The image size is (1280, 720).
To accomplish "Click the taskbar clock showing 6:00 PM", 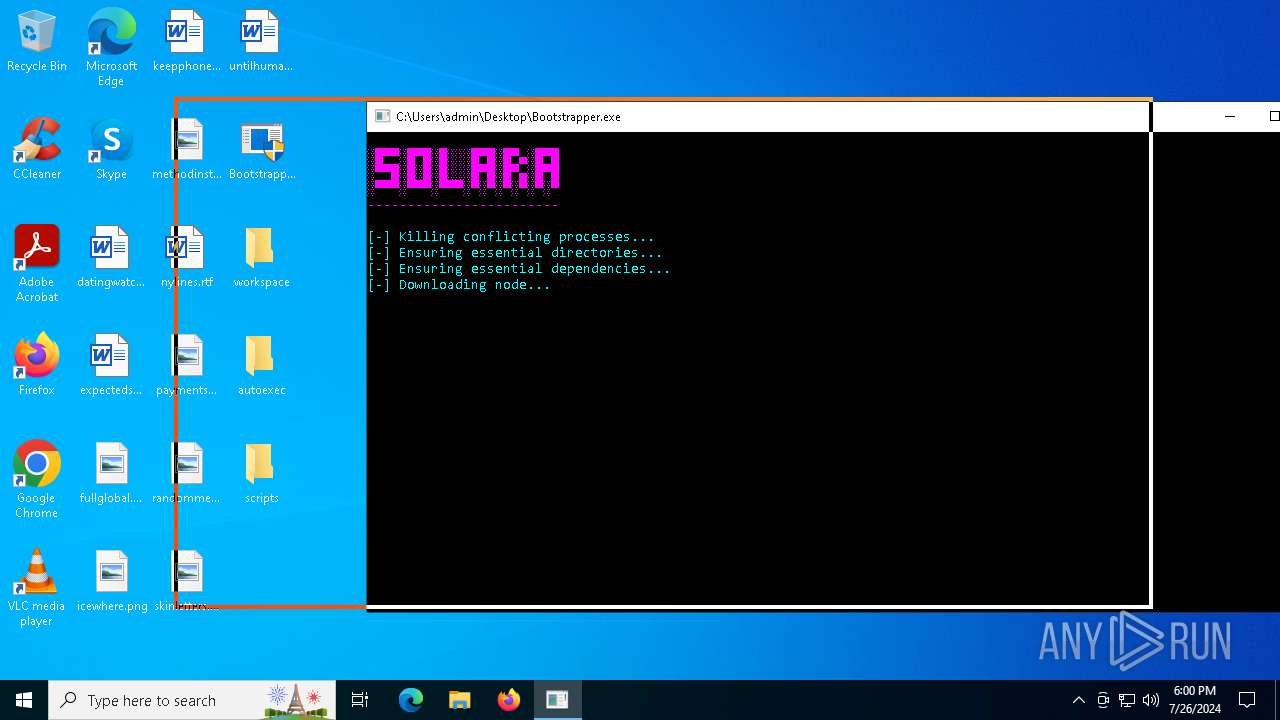I will click(x=1194, y=700).
